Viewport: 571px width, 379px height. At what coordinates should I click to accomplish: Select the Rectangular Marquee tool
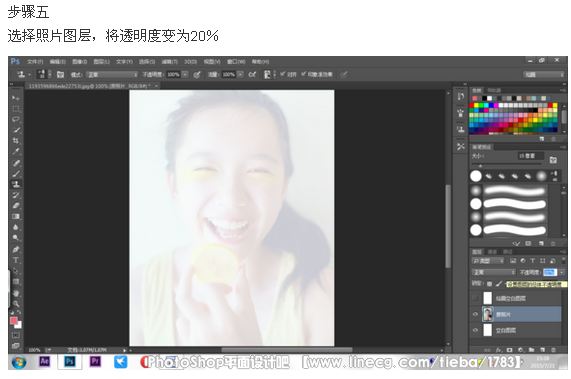16,108
